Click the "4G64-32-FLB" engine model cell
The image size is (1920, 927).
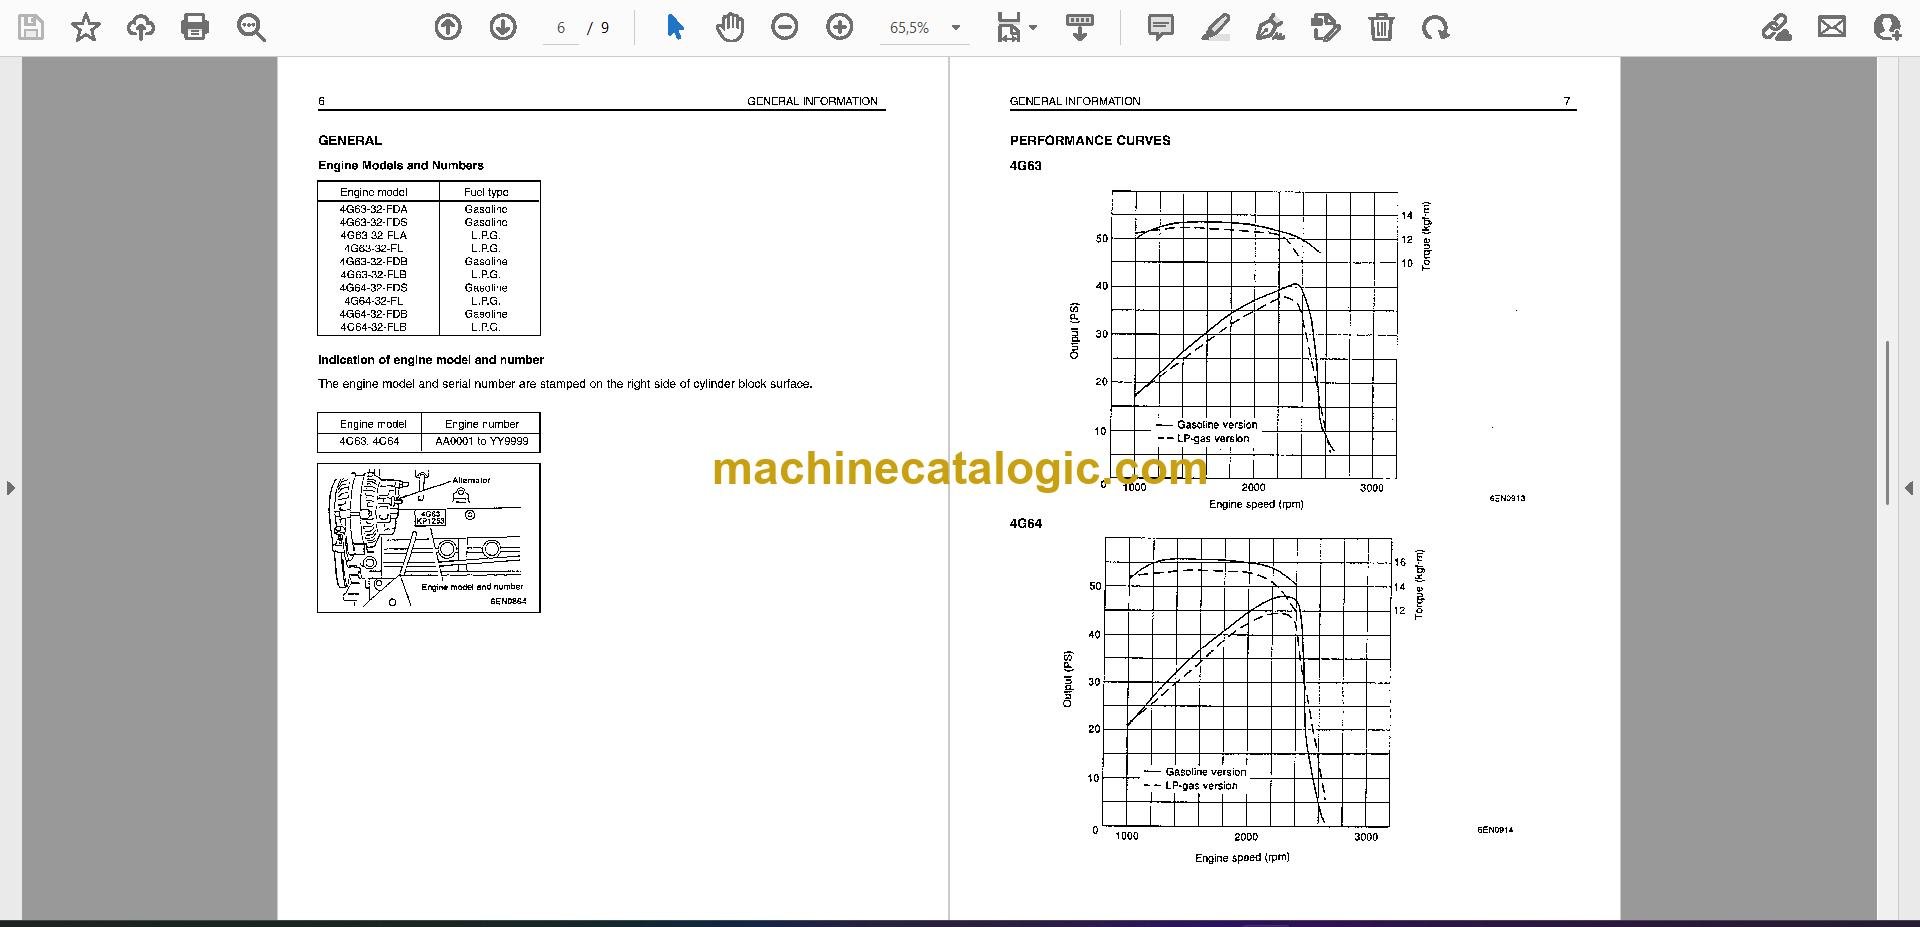click(373, 327)
